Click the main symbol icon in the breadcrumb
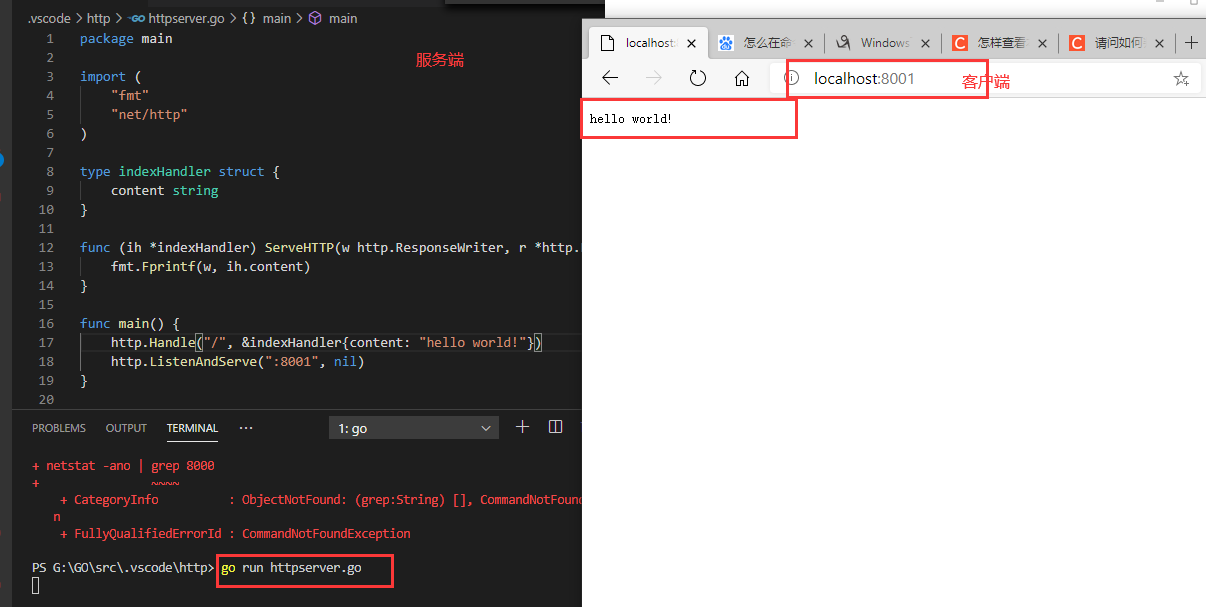Screen dimensions: 1206x607 [313, 17]
